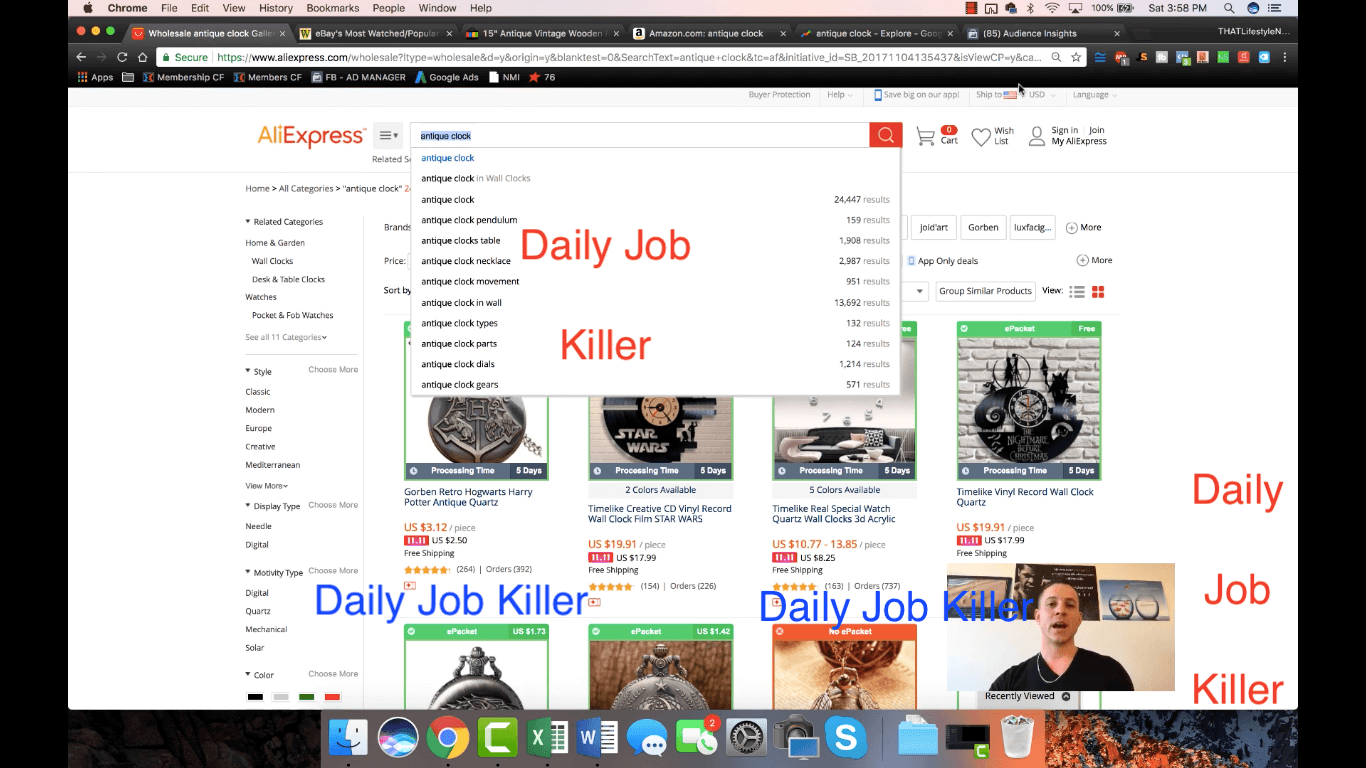Open the Language dropdown
The height and width of the screenshot is (768, 1366).
click(x=1094, y=95)
